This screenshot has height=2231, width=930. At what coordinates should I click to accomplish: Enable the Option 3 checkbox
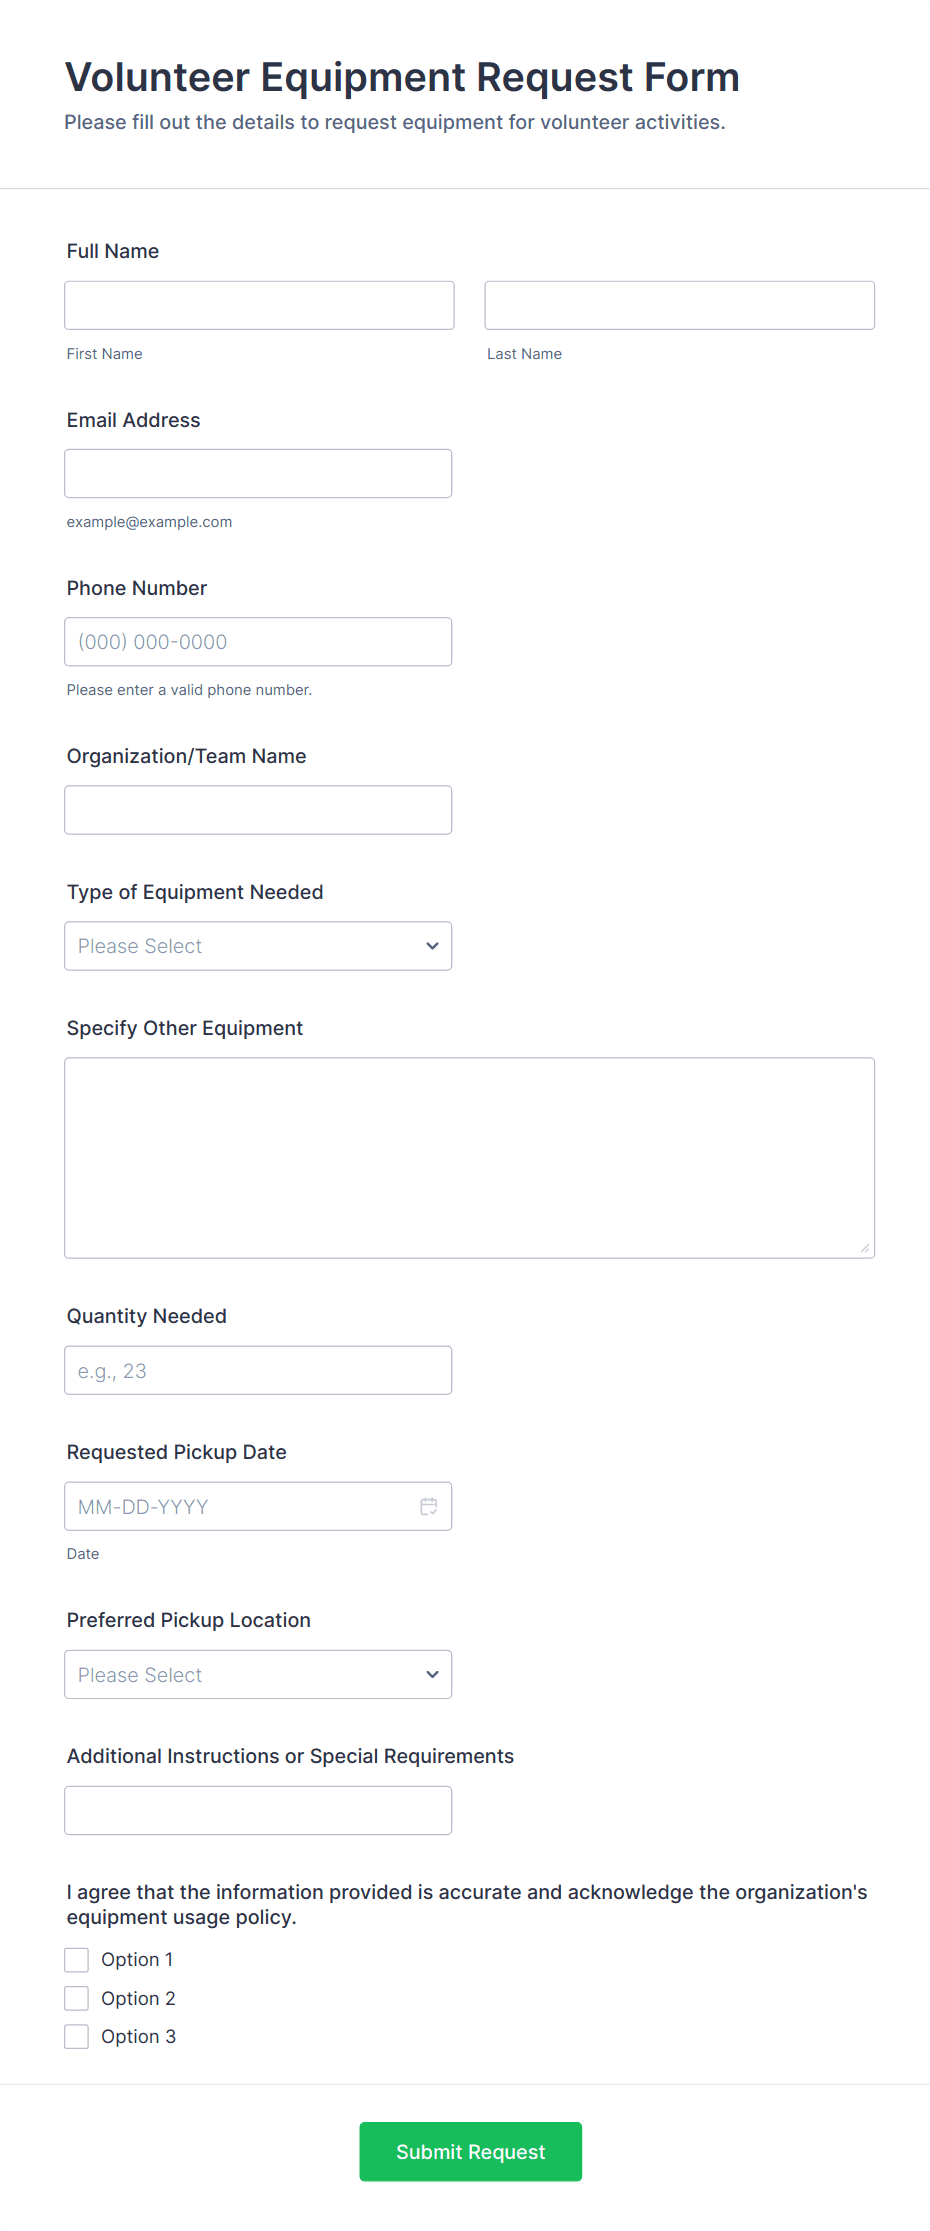(77, 2037)
